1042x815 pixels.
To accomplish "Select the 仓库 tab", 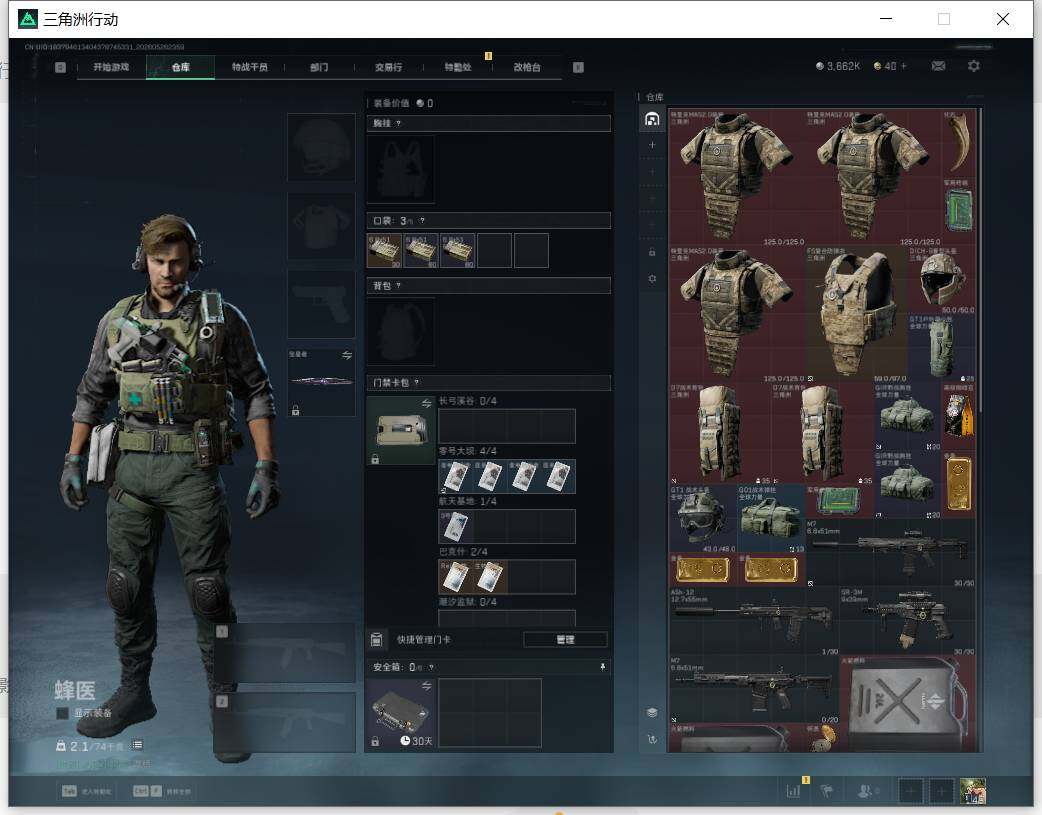I will tap(180, 67).
